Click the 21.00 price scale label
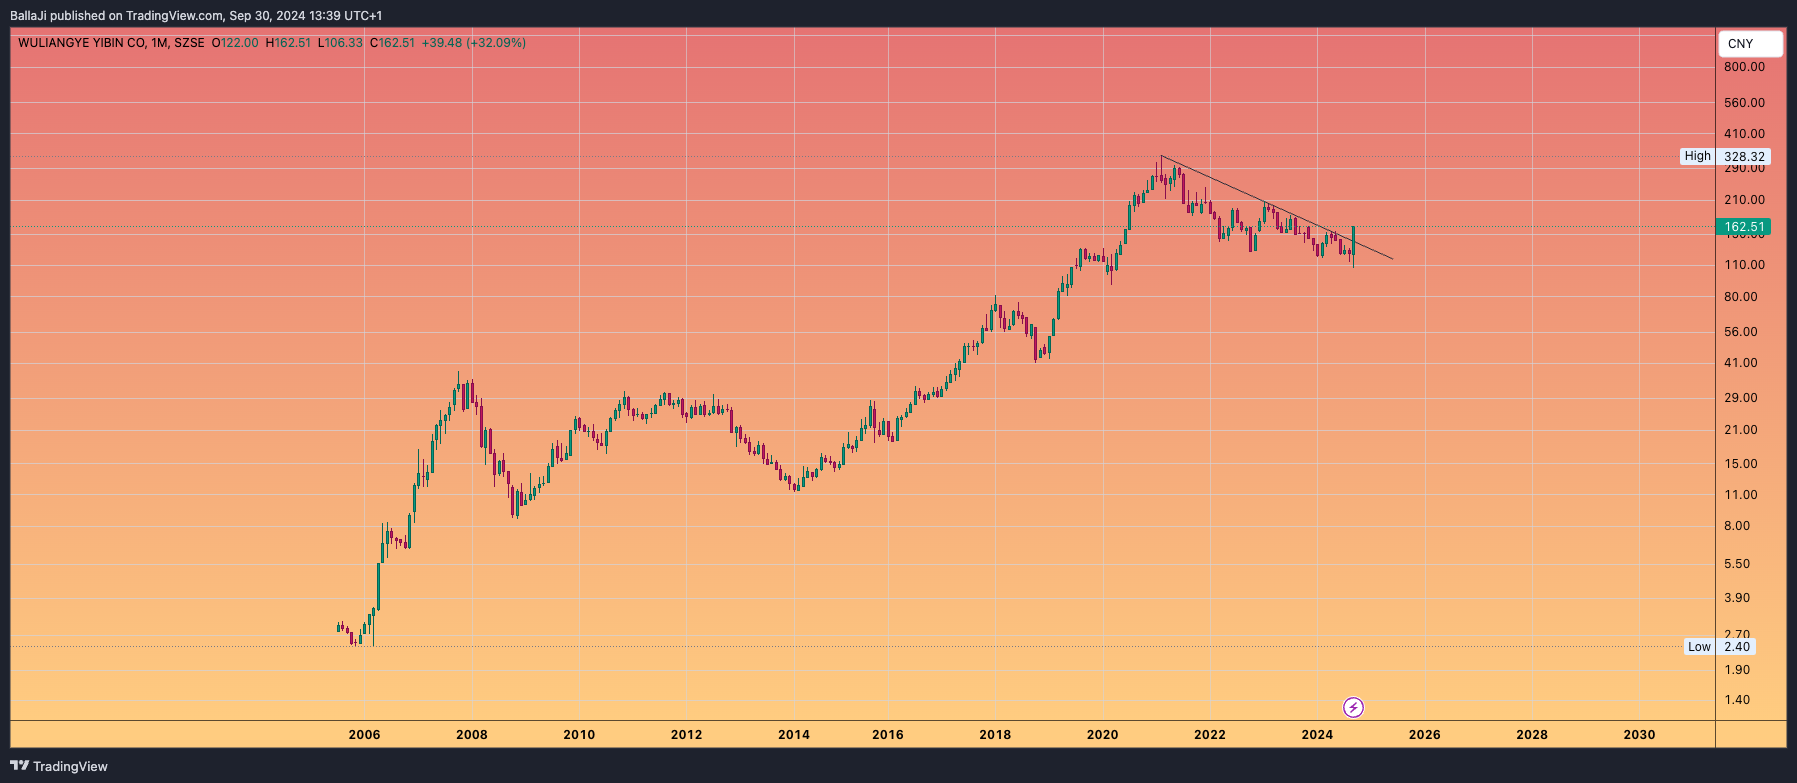Image resolution: width=1797 pixels, height=783 pixels. (1741, 430)
